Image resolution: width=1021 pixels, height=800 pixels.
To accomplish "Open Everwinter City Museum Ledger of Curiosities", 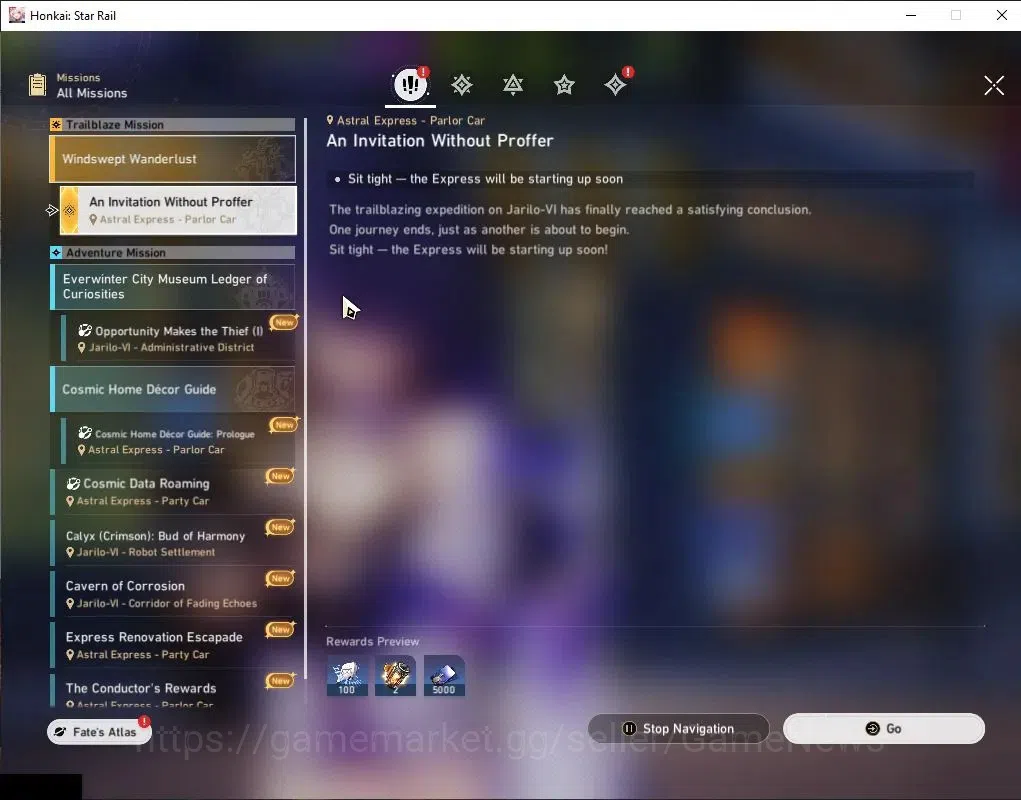I will pos(173,286).
